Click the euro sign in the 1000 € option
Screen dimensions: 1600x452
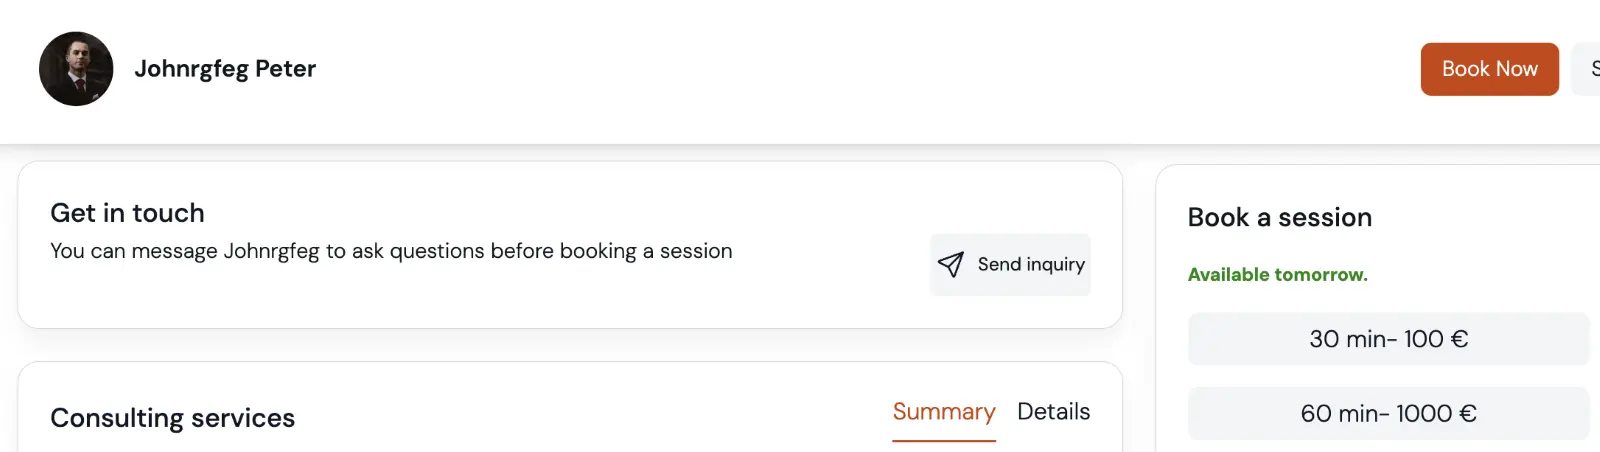pyautogui.click(x=1467, y=413)
